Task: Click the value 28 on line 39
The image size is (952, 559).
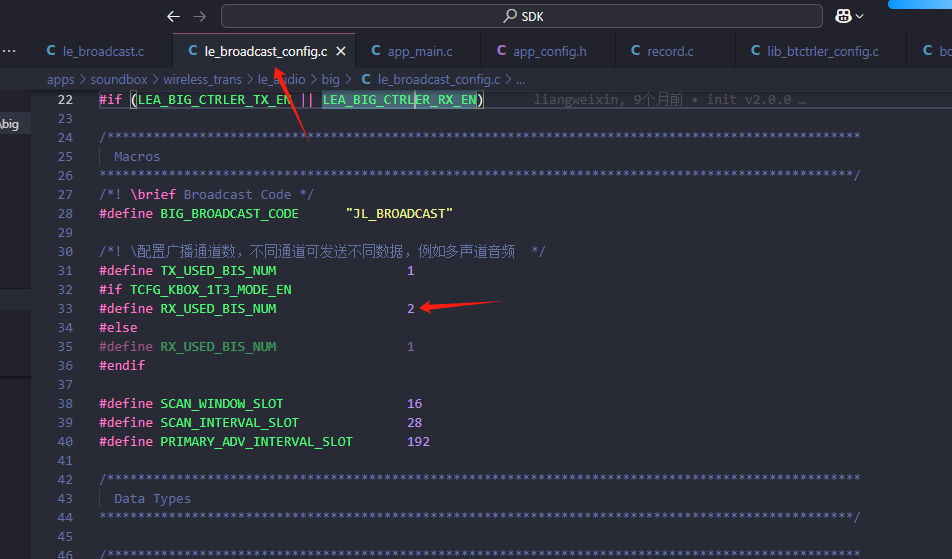Action: (414, 422)
